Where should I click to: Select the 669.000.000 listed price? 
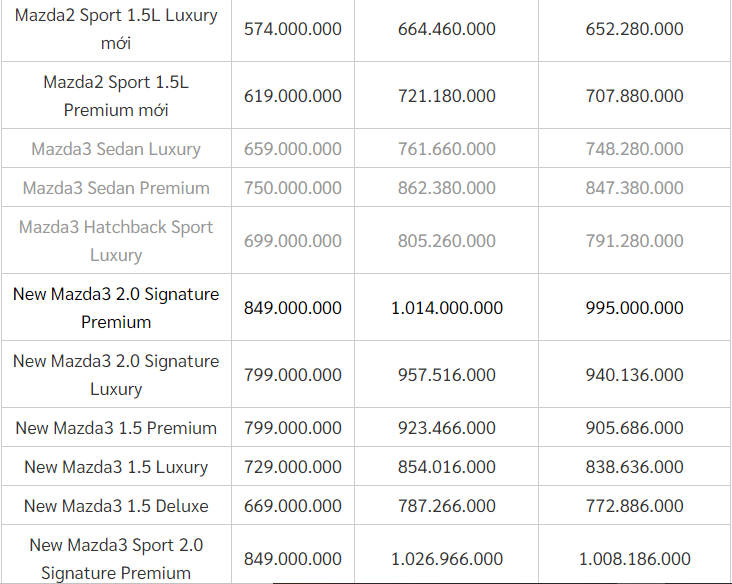[x=293, y=506]
